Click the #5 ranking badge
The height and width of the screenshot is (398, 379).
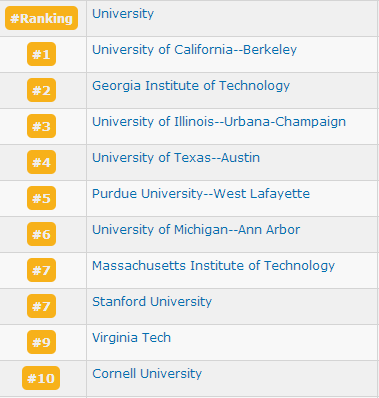(x=41, y=198)
